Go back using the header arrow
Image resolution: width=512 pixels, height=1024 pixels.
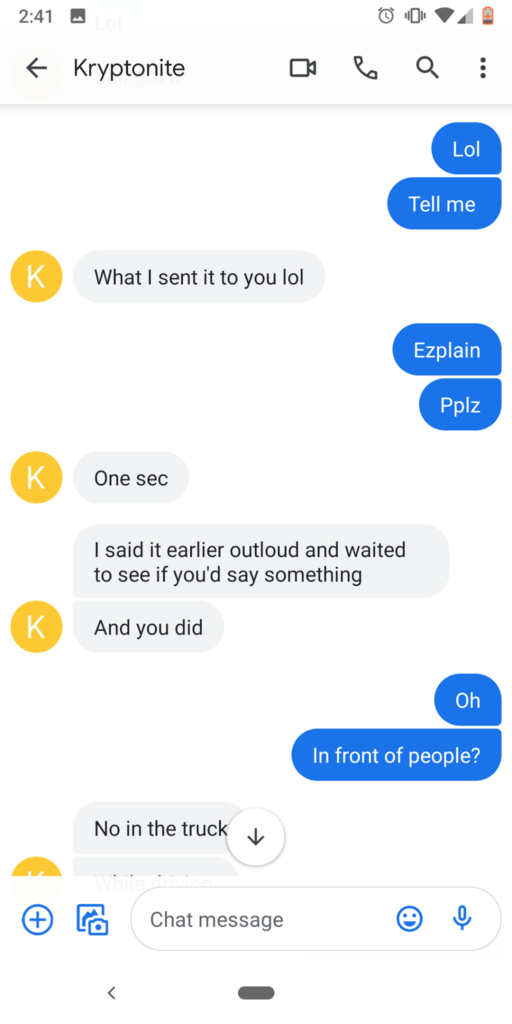pos(37,67)
